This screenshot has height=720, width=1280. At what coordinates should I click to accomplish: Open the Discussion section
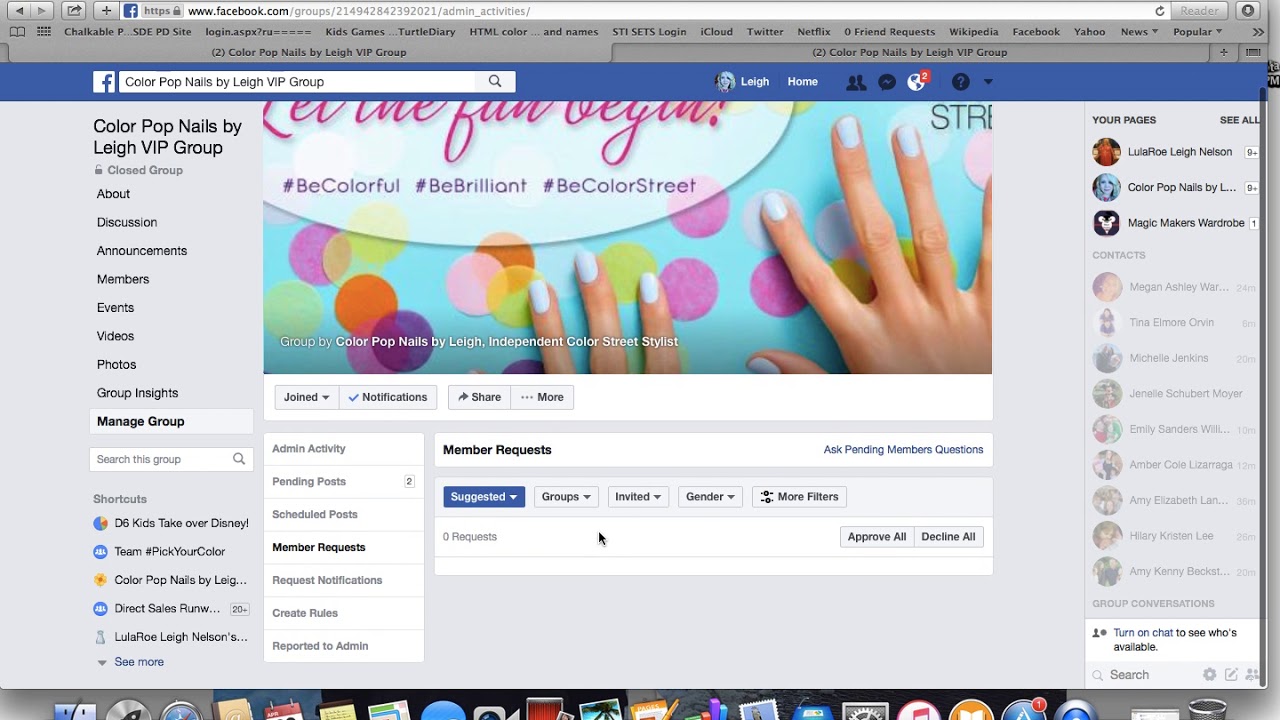pos(127,222)
